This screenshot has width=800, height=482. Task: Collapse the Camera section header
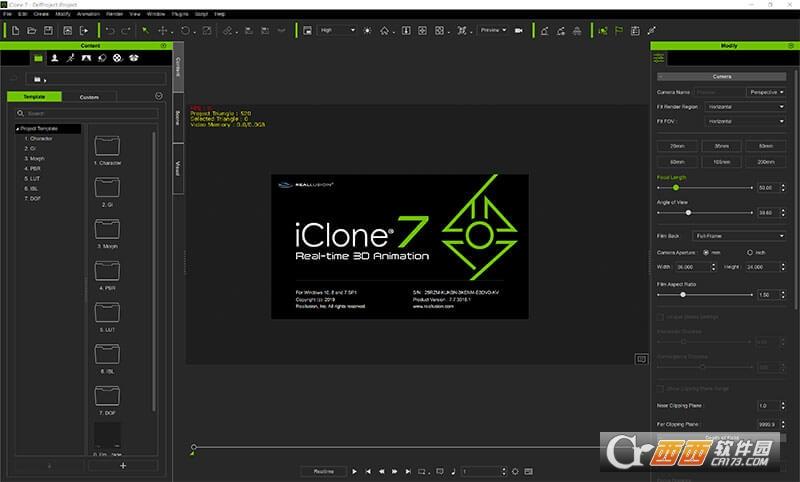721,77
